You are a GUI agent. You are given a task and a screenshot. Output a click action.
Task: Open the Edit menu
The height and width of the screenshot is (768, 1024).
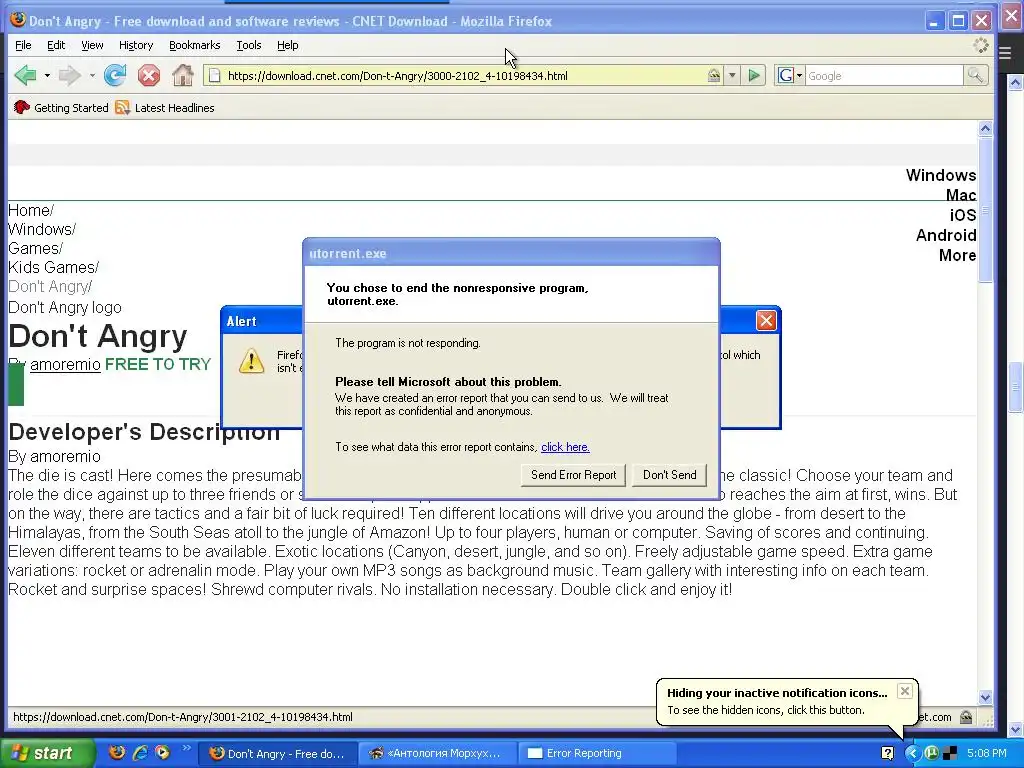(56, 45)
